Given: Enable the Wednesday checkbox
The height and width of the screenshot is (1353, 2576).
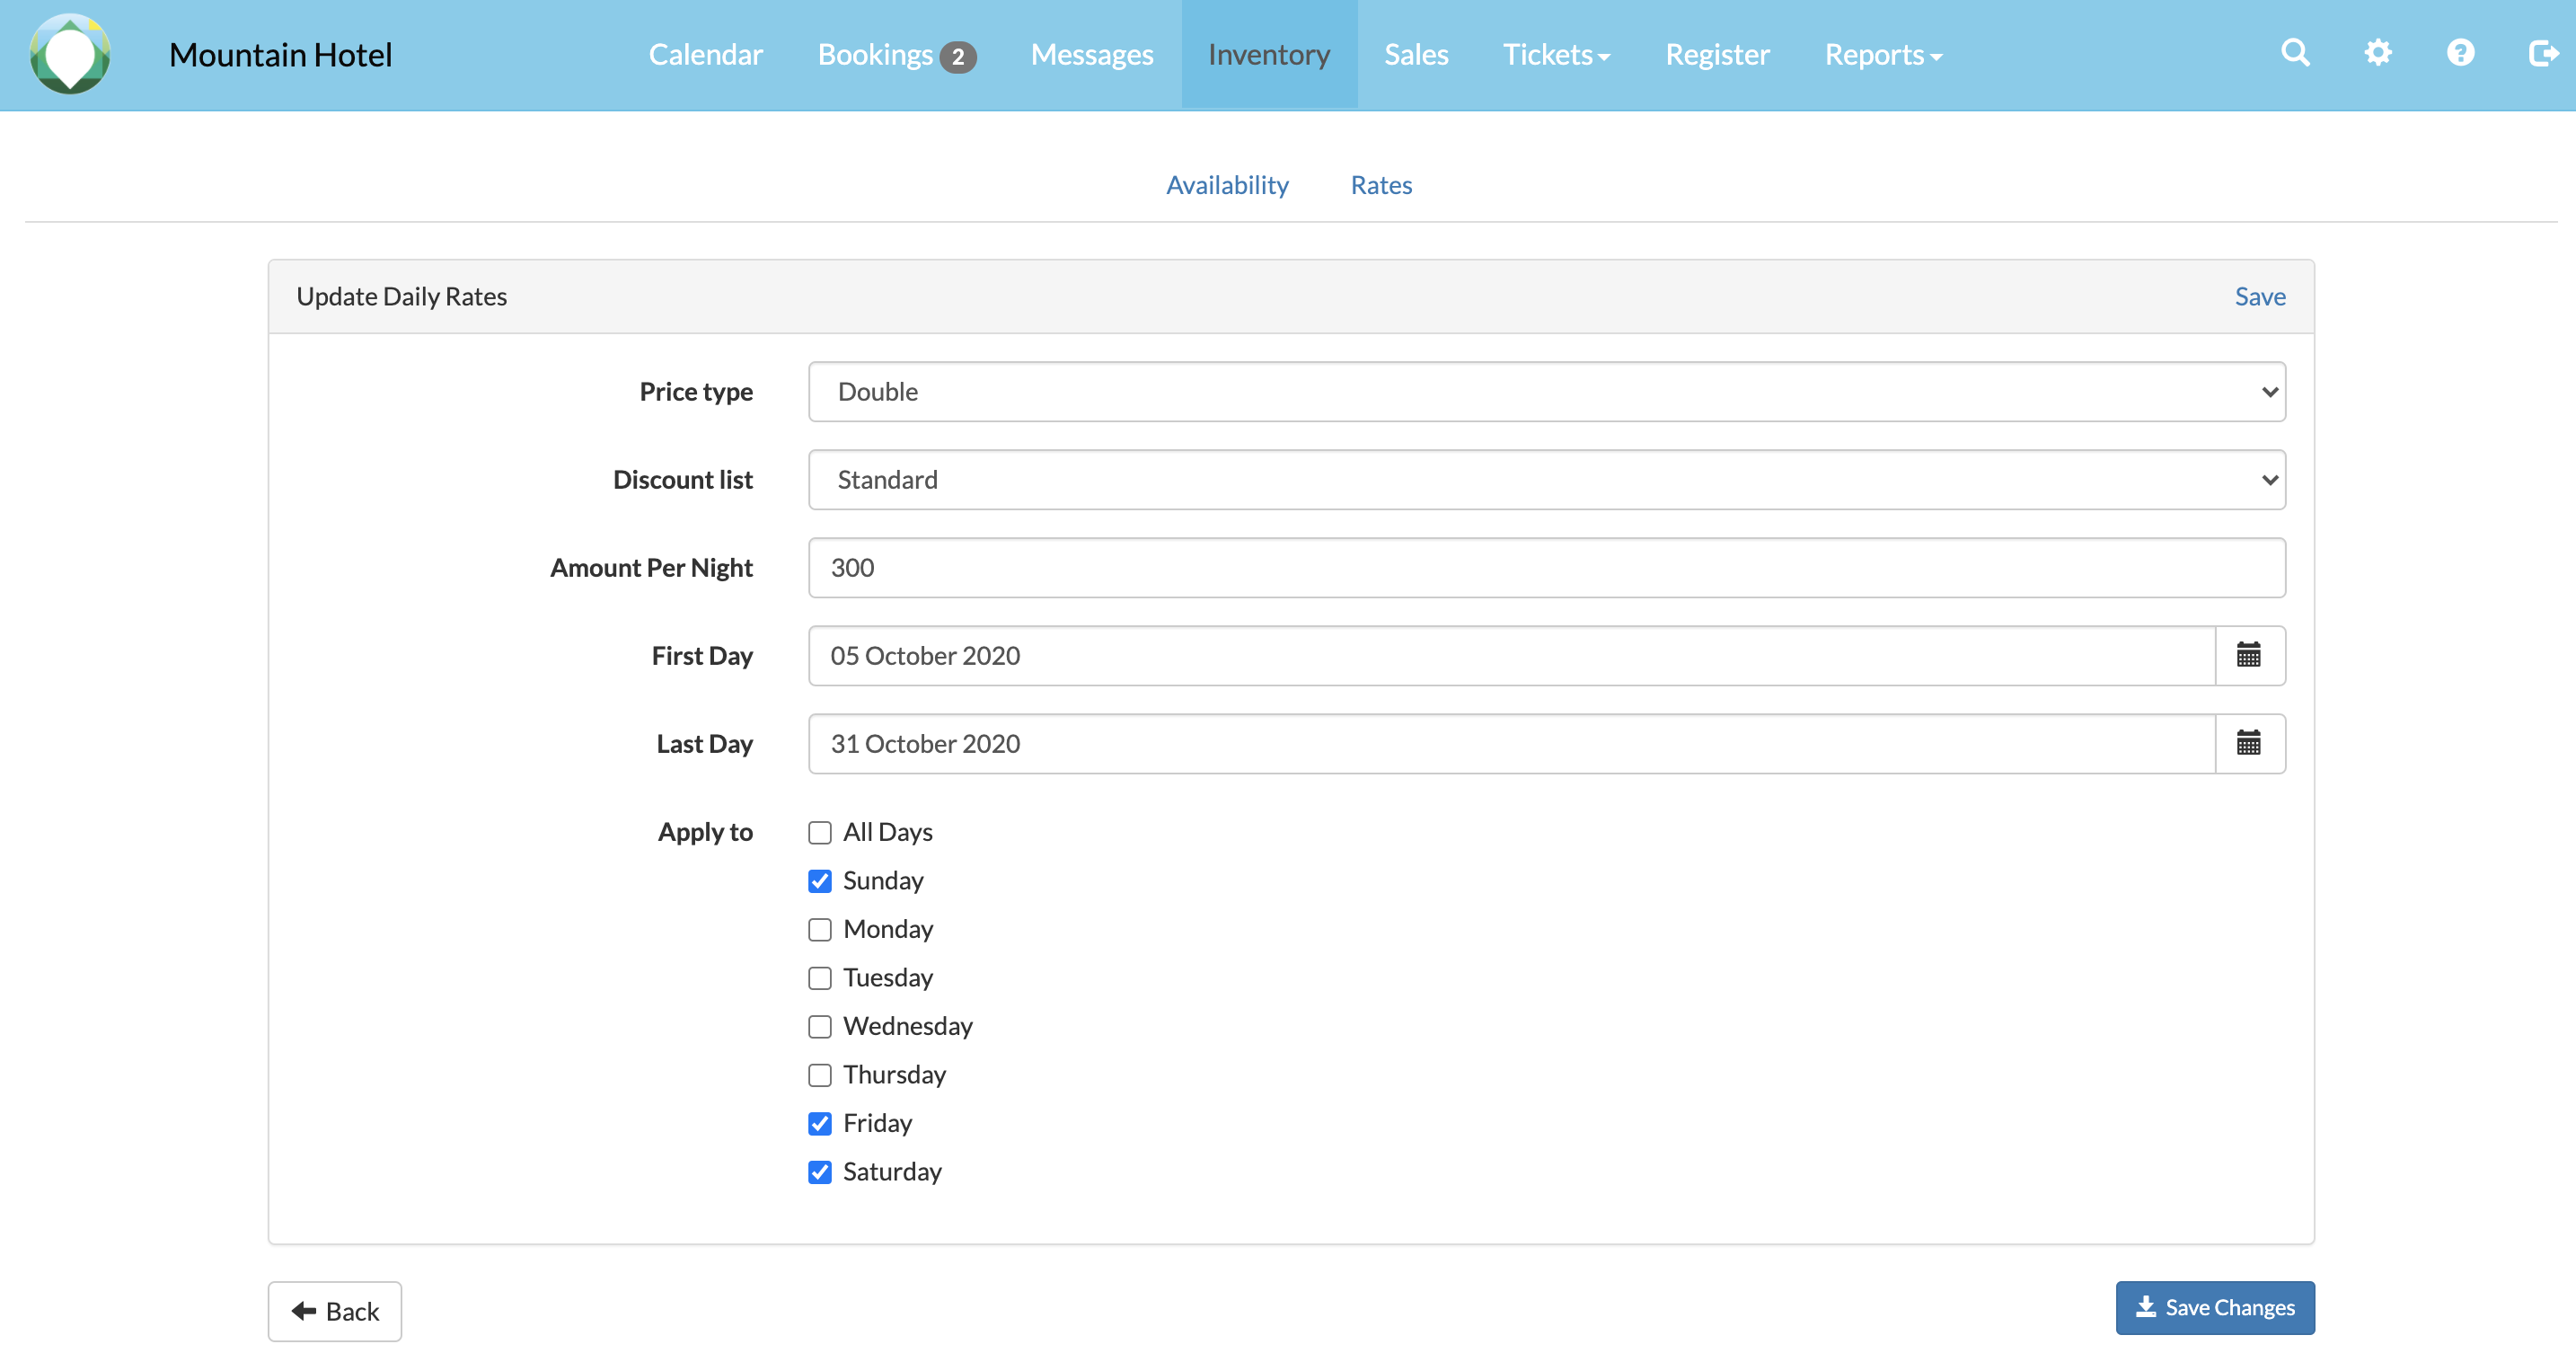Looking at the screenshot, I should [820, 1026].
